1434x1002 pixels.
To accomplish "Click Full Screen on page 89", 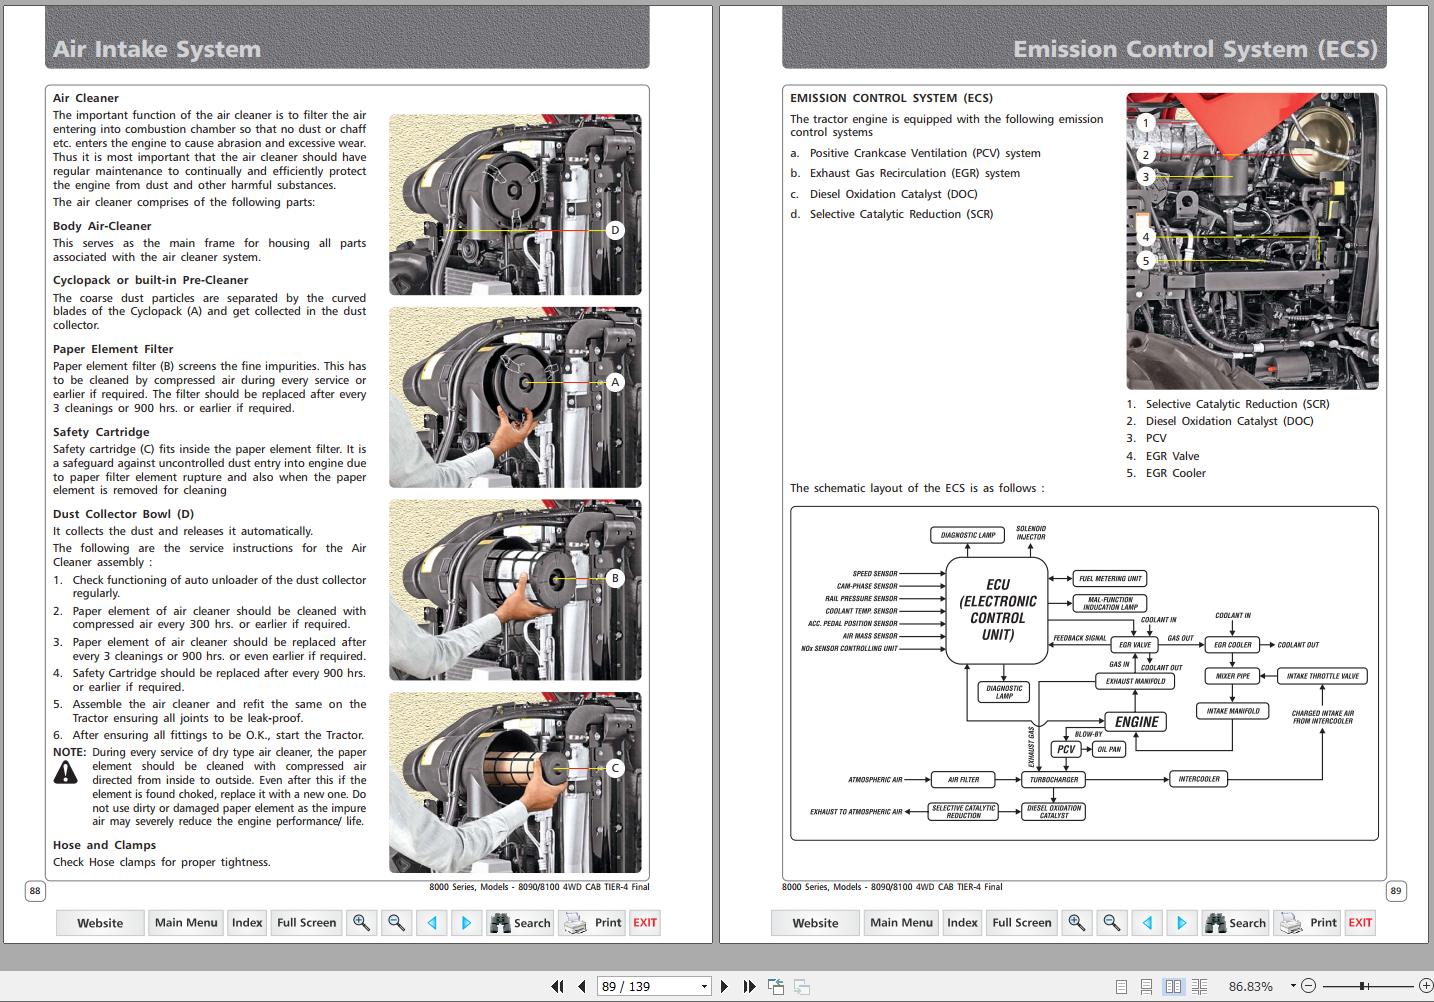I will [1022, 923].
